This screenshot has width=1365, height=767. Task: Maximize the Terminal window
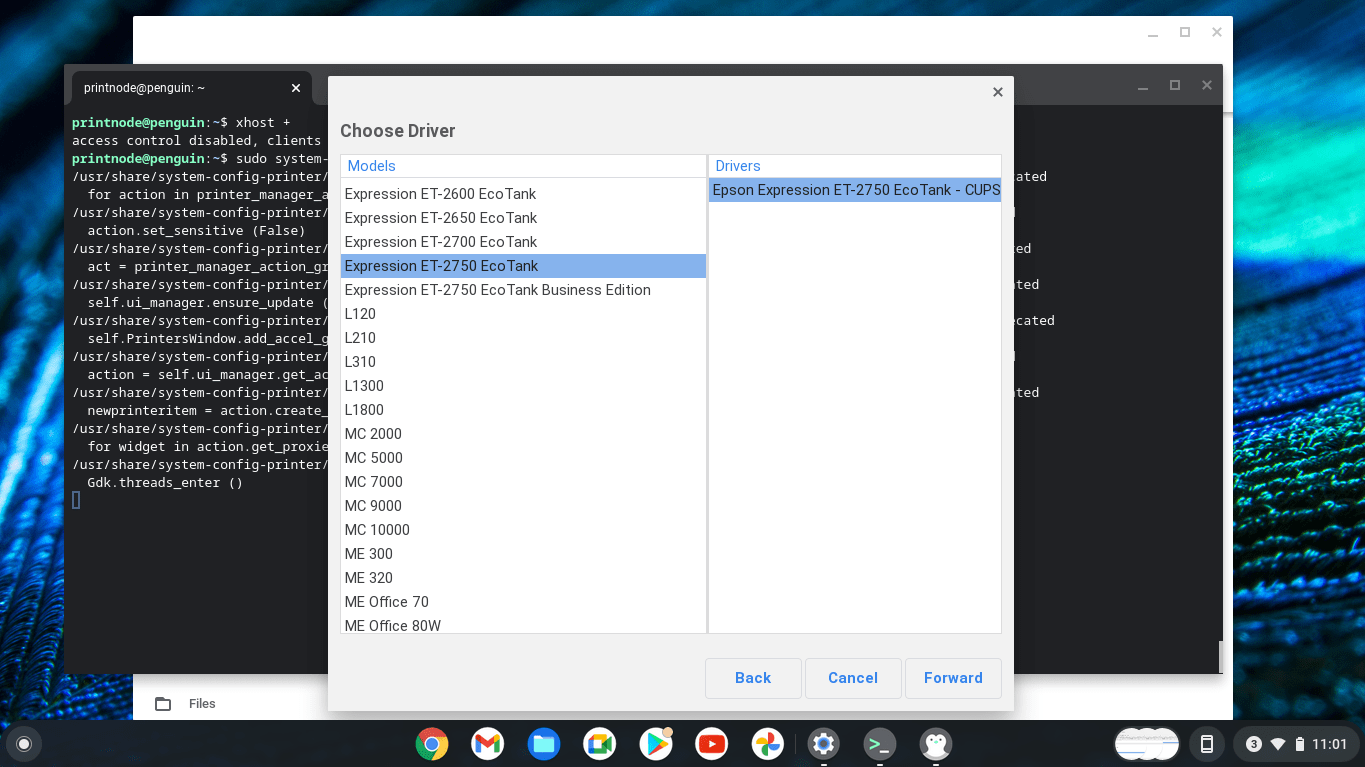coord(1175,85)
